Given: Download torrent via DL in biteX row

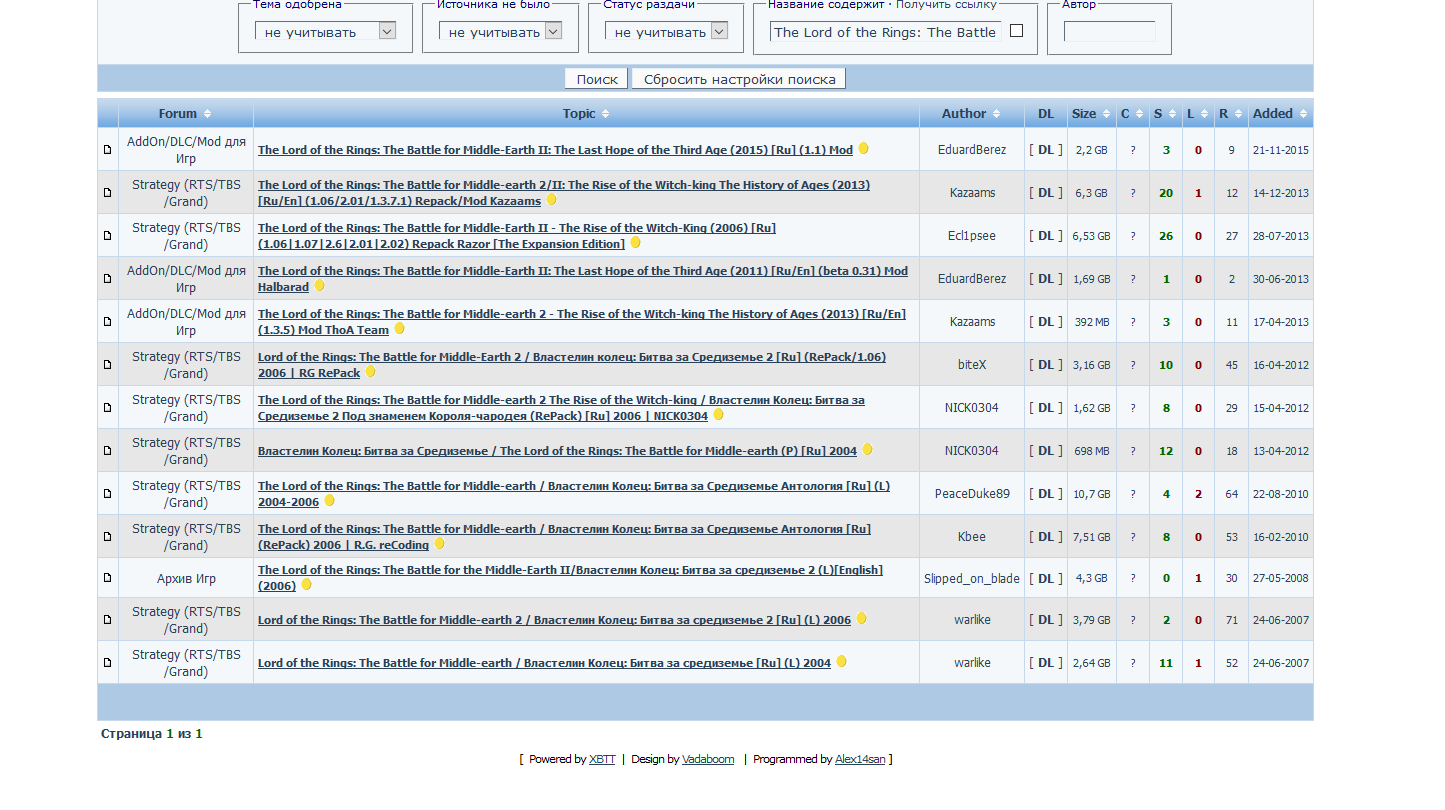Looking at the screenshot, I should point(1046,365).
